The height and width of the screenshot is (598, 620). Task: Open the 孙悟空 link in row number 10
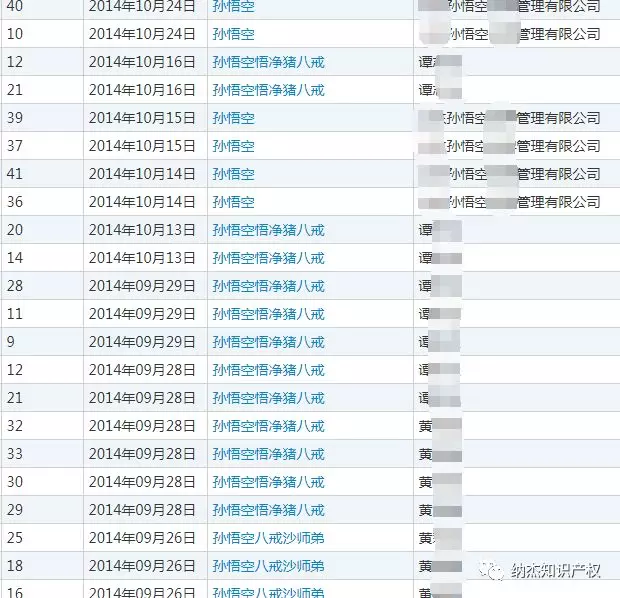[233, 34]
